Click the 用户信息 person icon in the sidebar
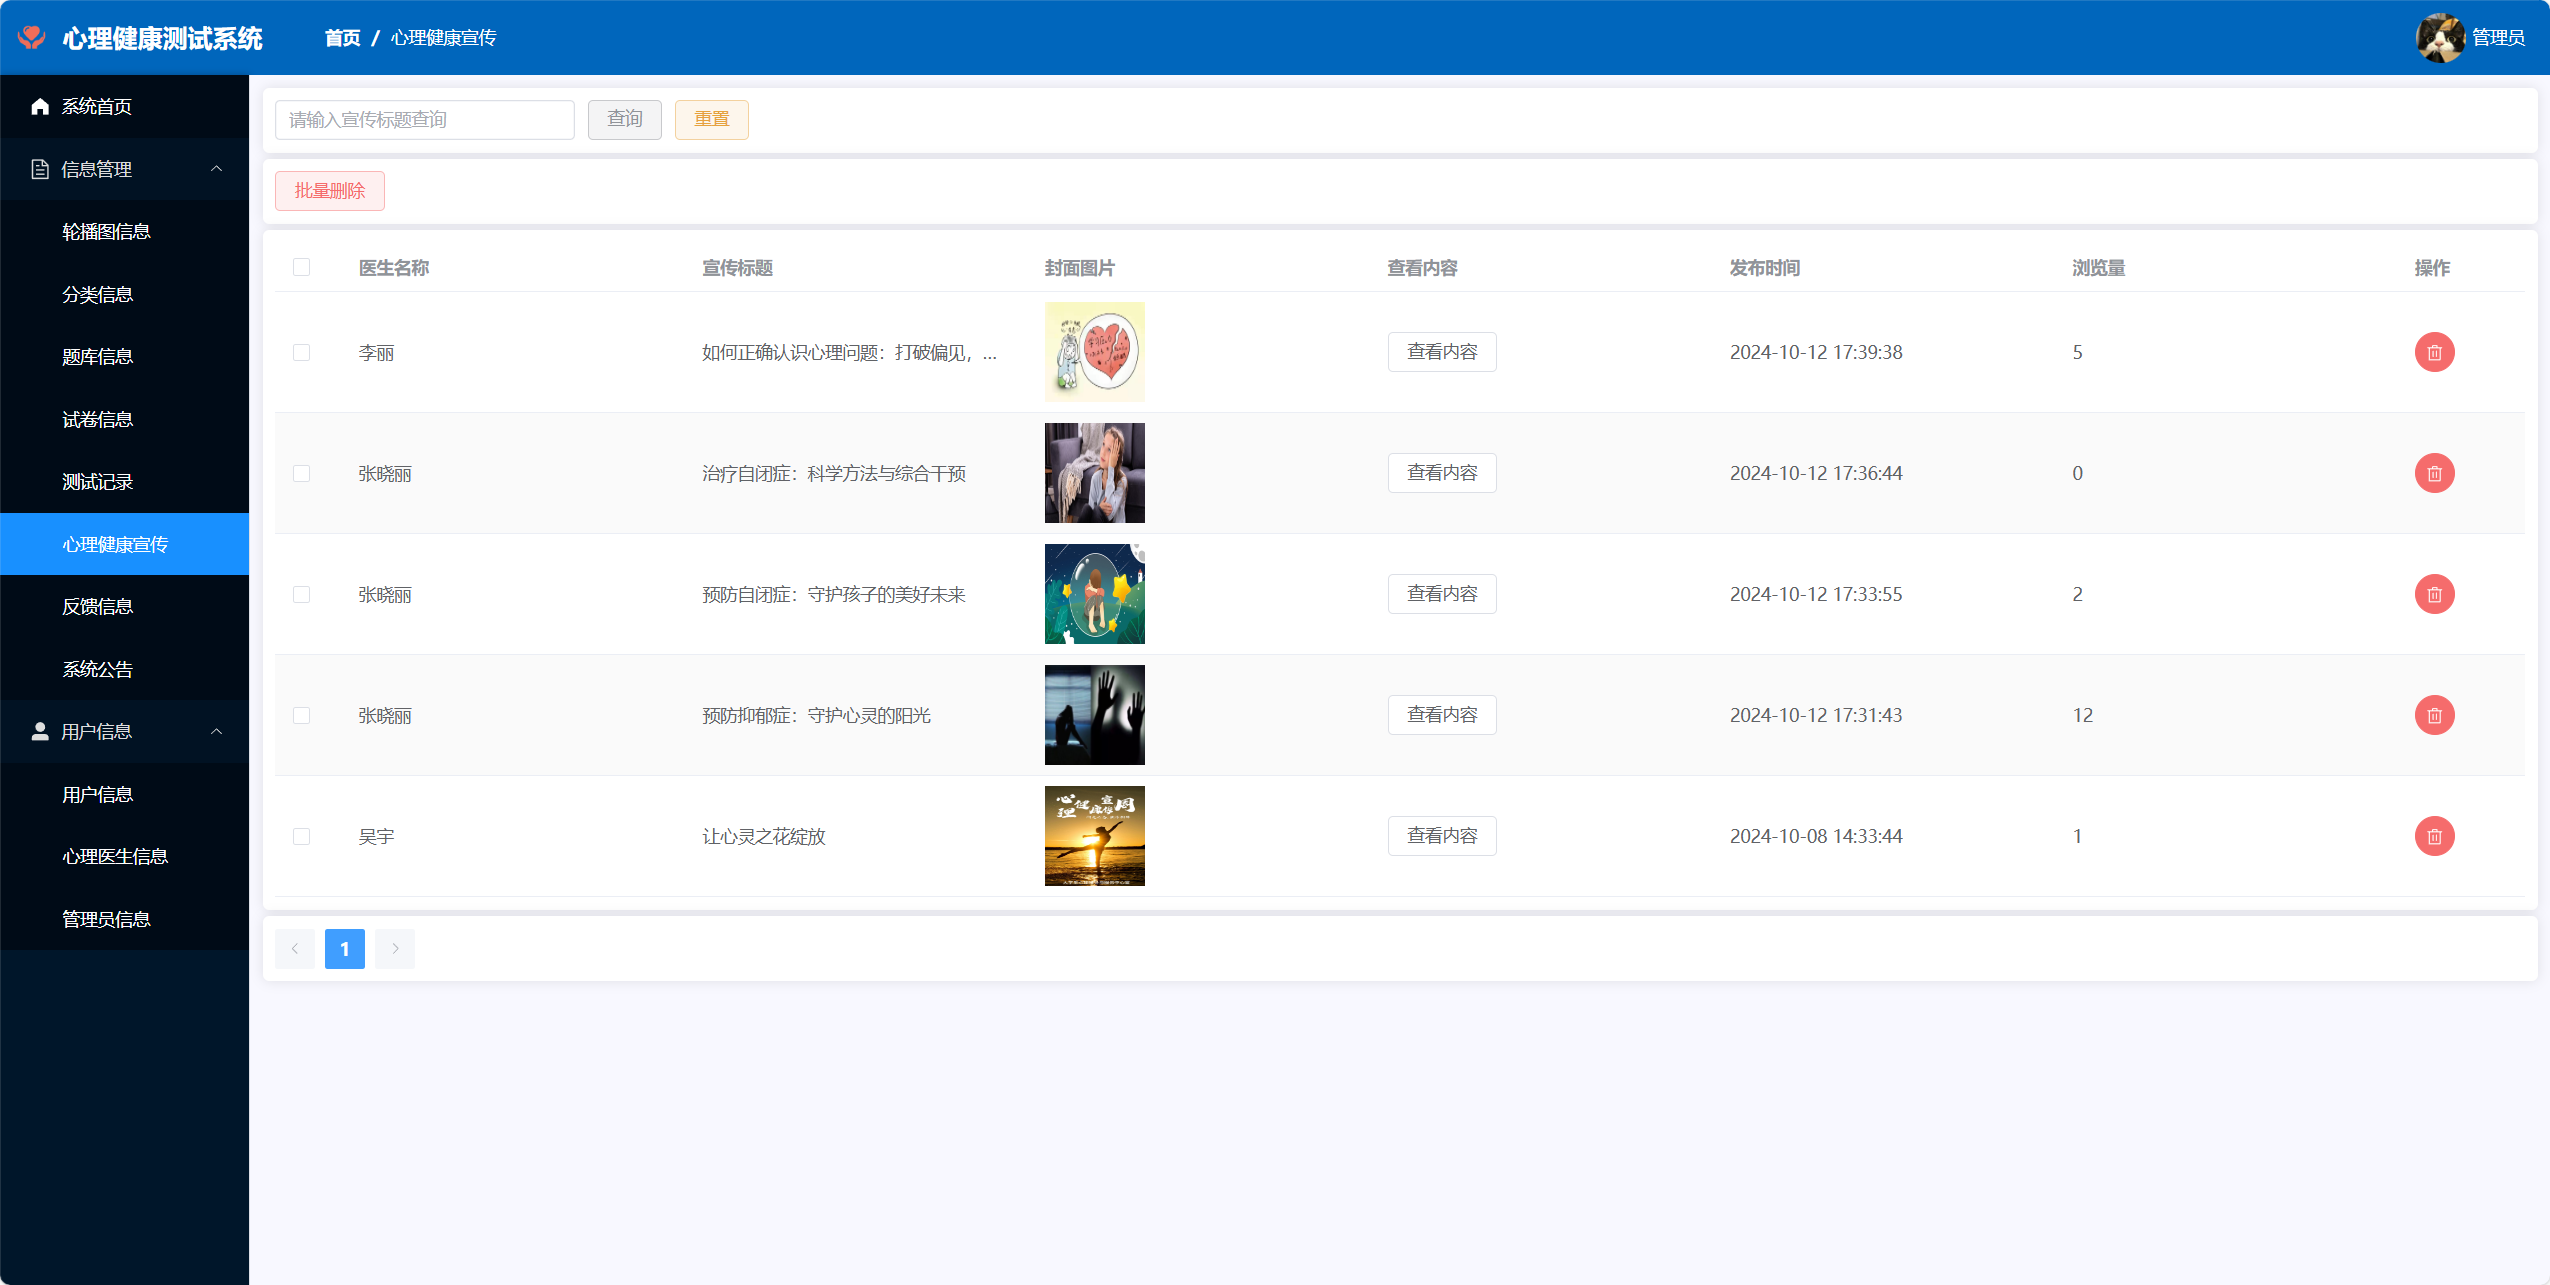The image size is (2550, 1285). pyautogui.click(x=40, y=731)
